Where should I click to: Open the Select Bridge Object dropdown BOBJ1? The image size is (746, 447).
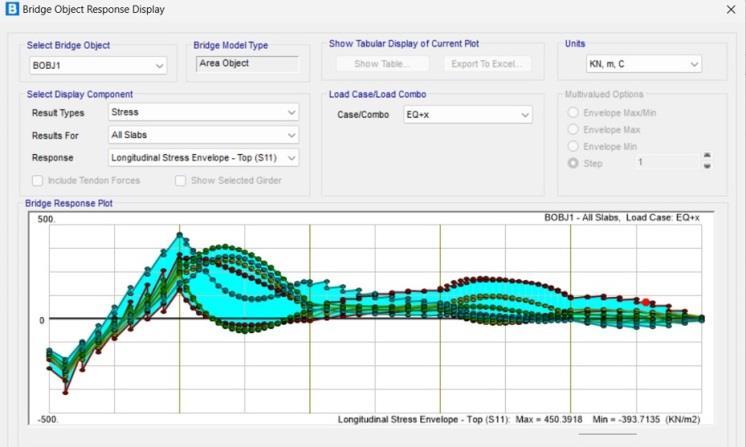click(x=98, y=66)
